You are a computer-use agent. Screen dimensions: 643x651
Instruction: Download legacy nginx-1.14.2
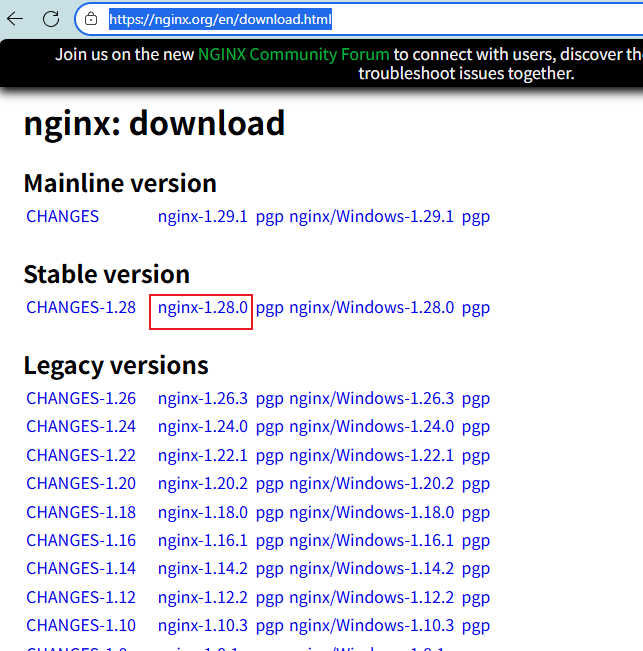pos(203,568)
